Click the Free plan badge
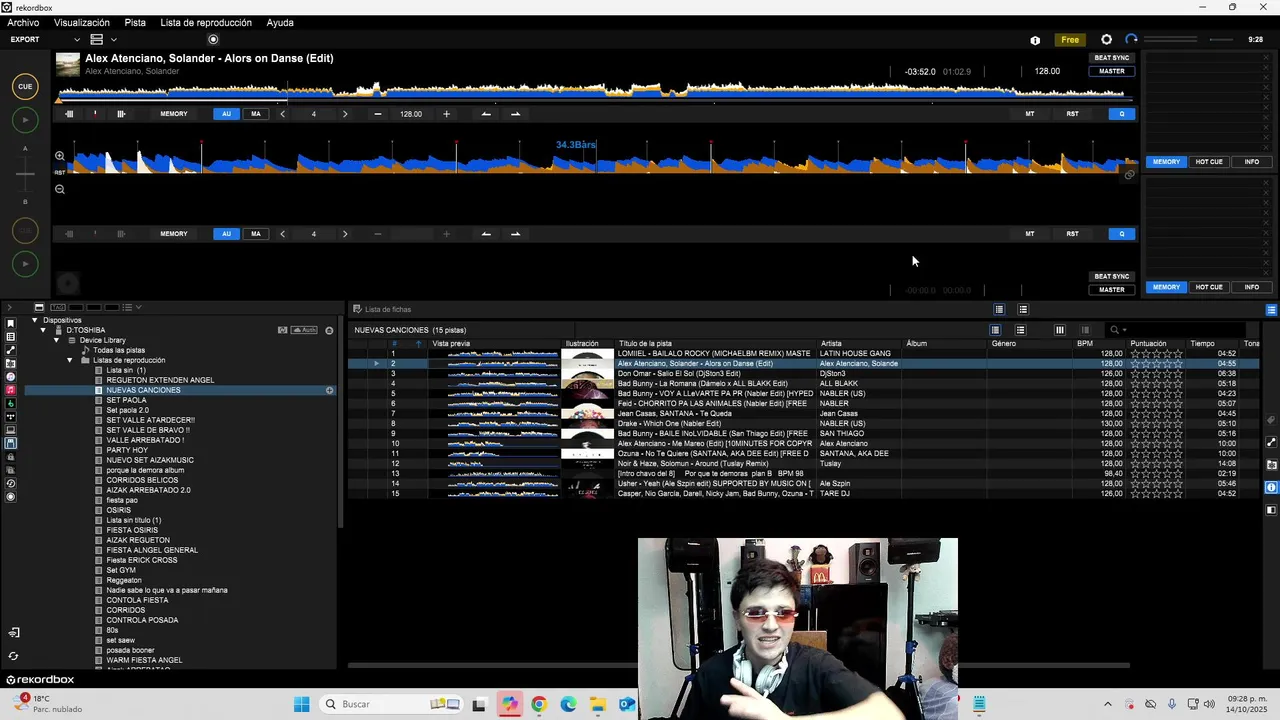 click(x=1070, y=40)
